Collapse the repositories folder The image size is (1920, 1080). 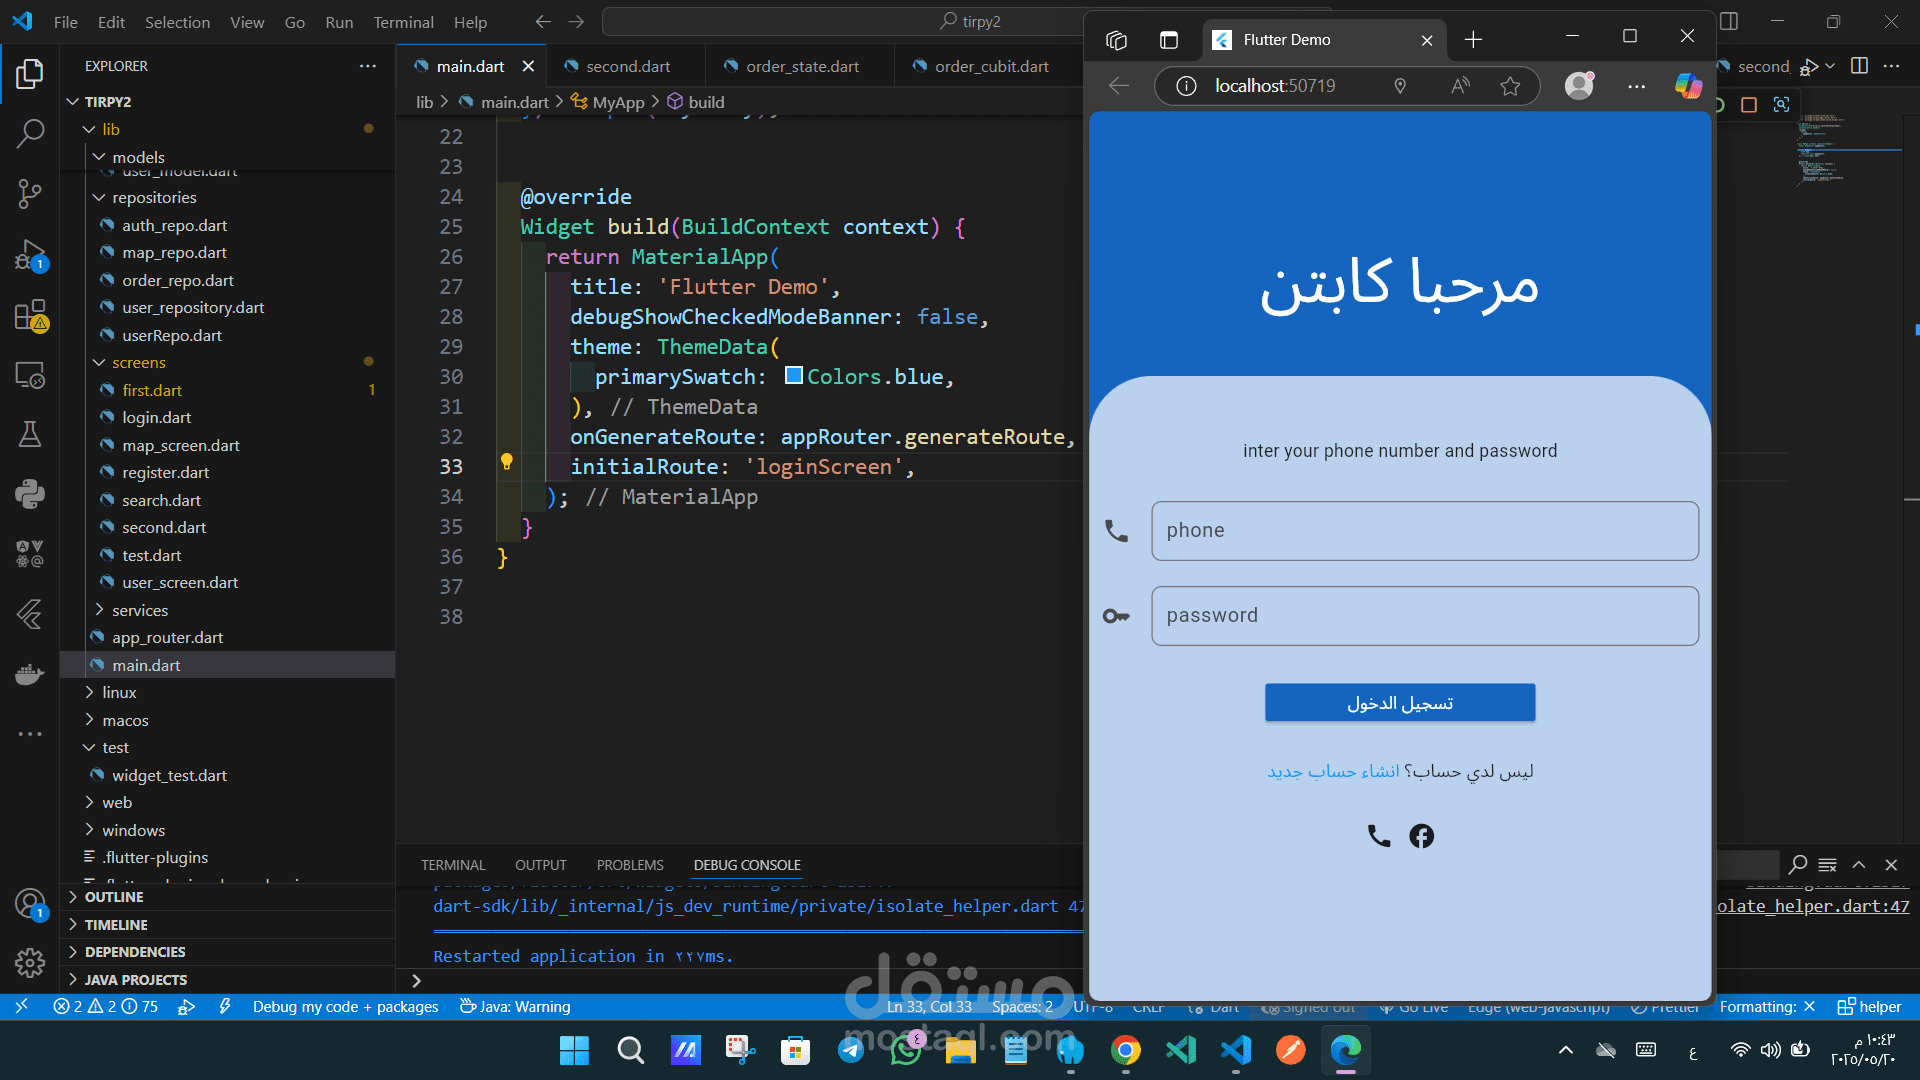[x=153, y=198]
